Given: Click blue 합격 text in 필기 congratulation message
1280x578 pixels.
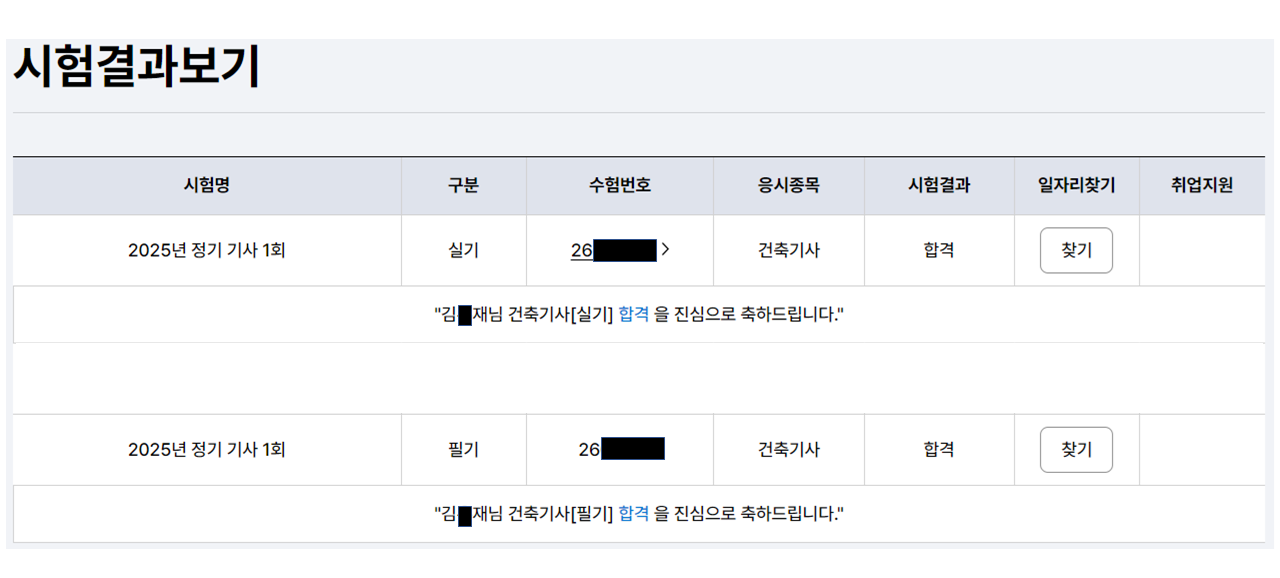Looking at the screenshot, I should (633, 514).
